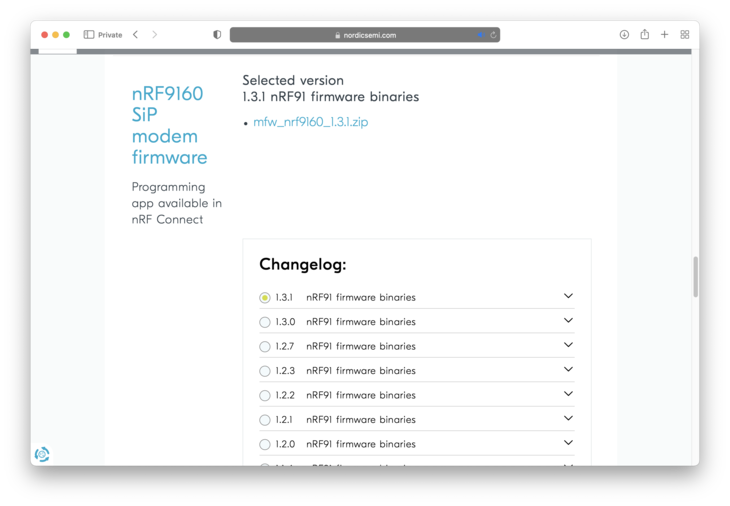Click the yellow minimize window button
Screen dimensions: 730x506
(x=55, y=35)
